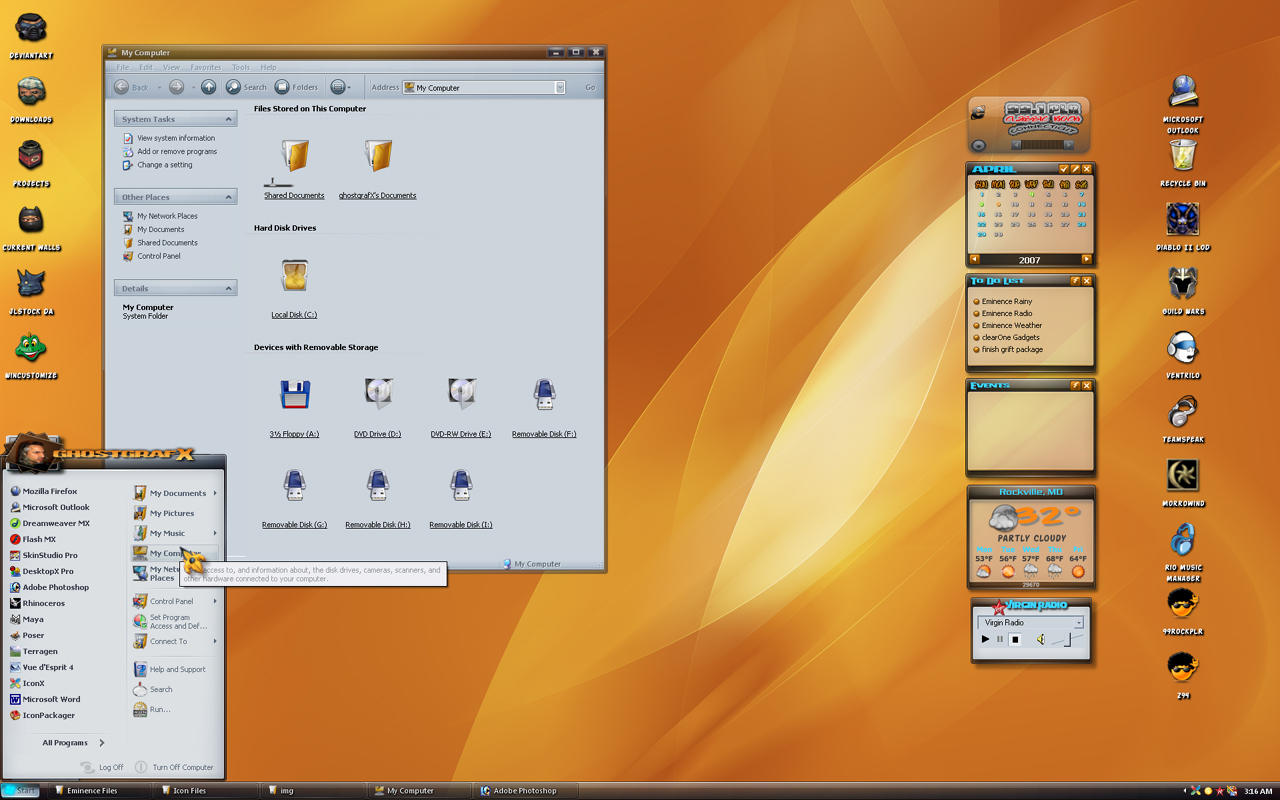Select the DVD Drive (D:) icon
This screenshot has height=800, width=1280.
[378, 395]
